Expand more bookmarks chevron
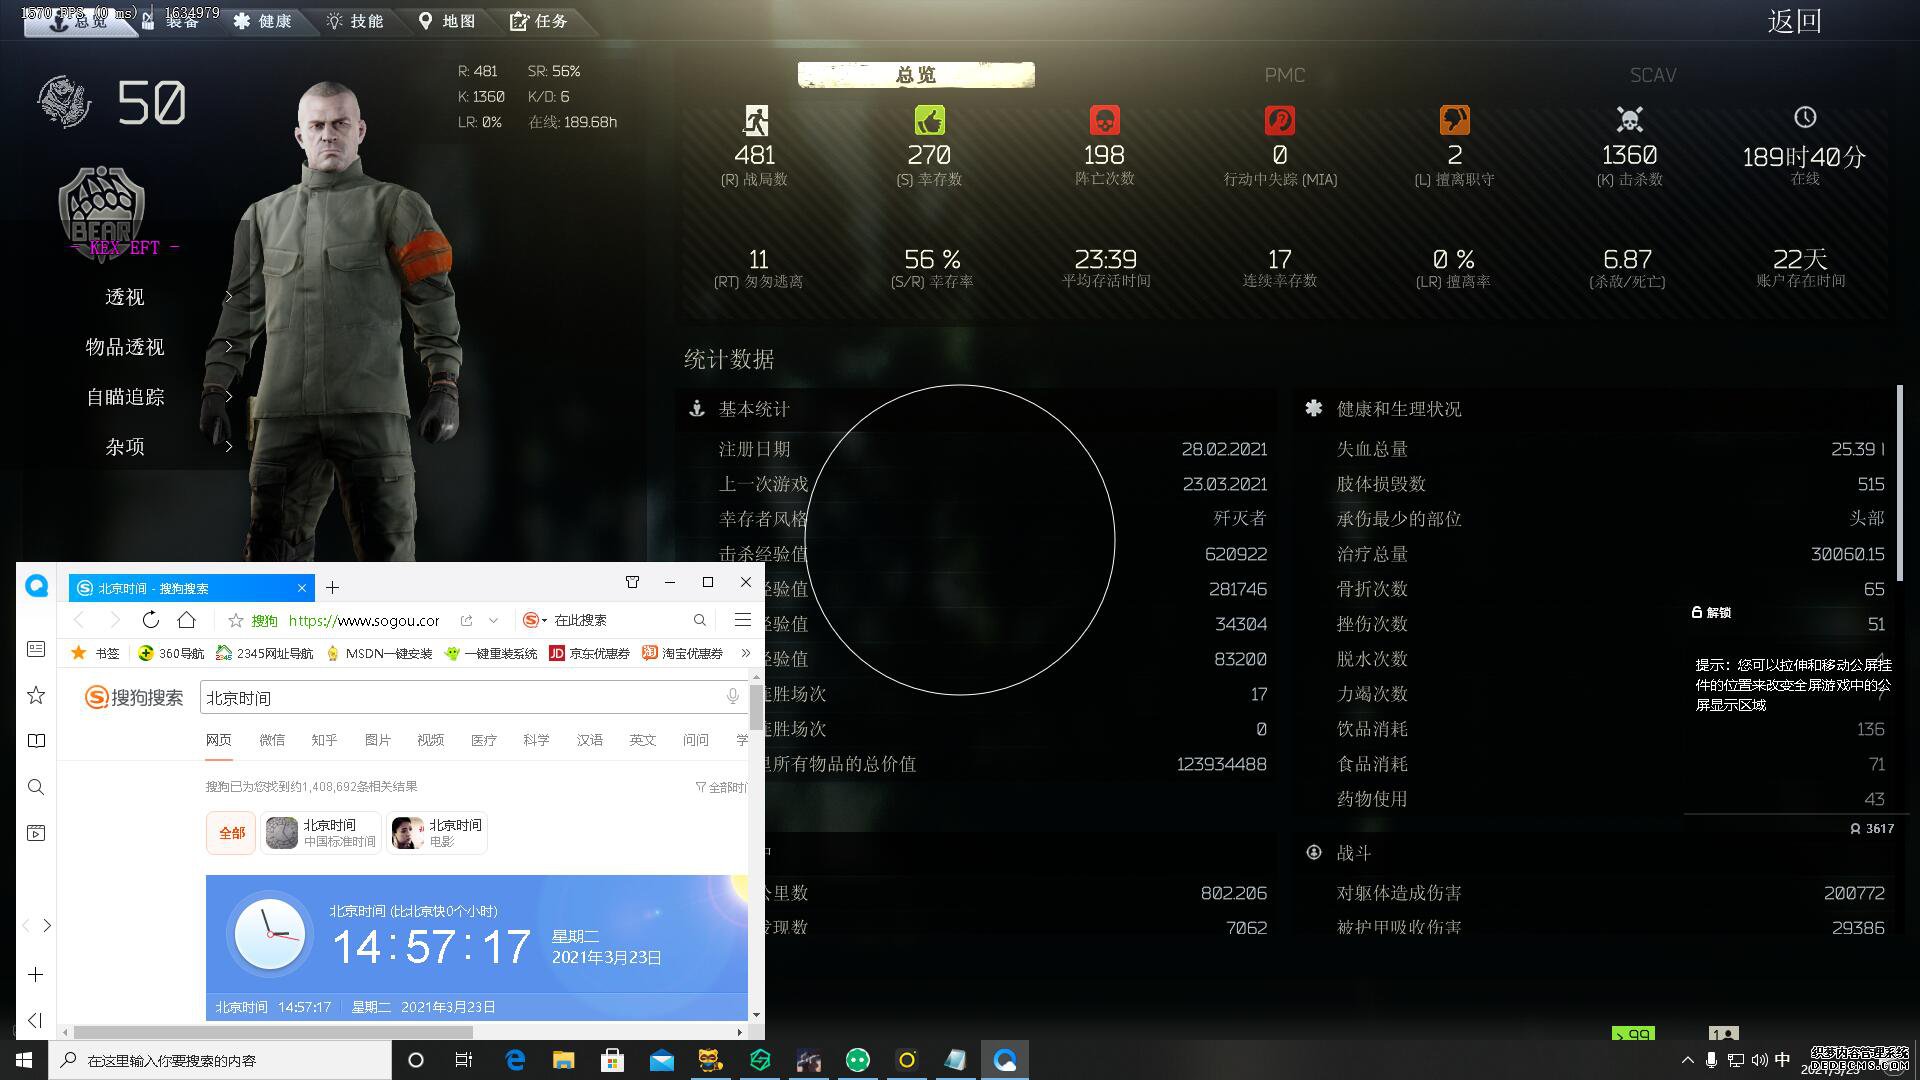This screenshot has height=1080, width=1920. tap(745, 653)
